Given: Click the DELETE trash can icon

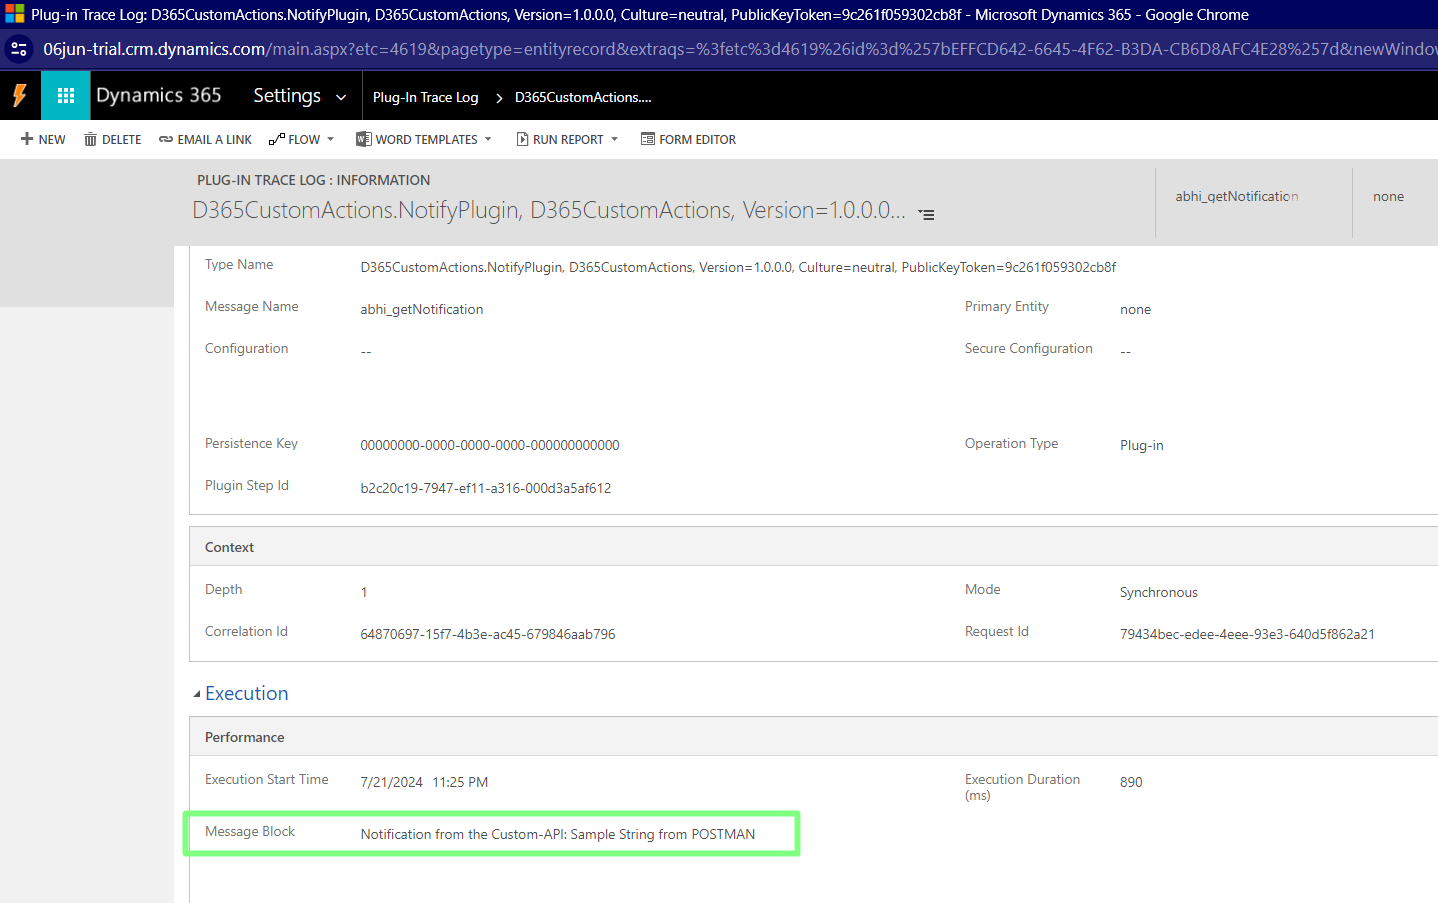Looking at the screenshot, I should [x=90, y=139].
